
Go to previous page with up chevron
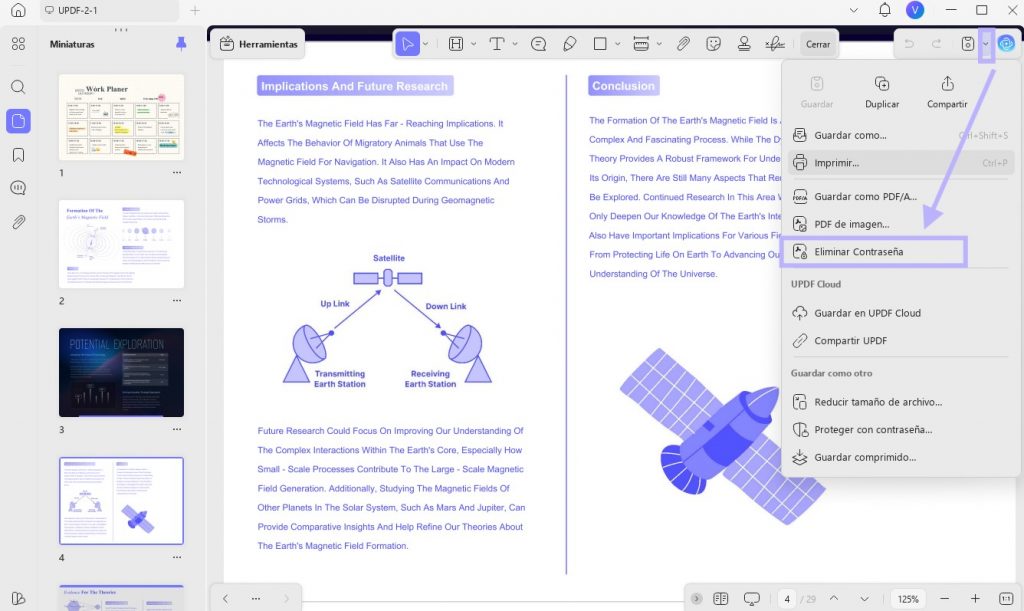pyautogui.click(x=834, y=599)
